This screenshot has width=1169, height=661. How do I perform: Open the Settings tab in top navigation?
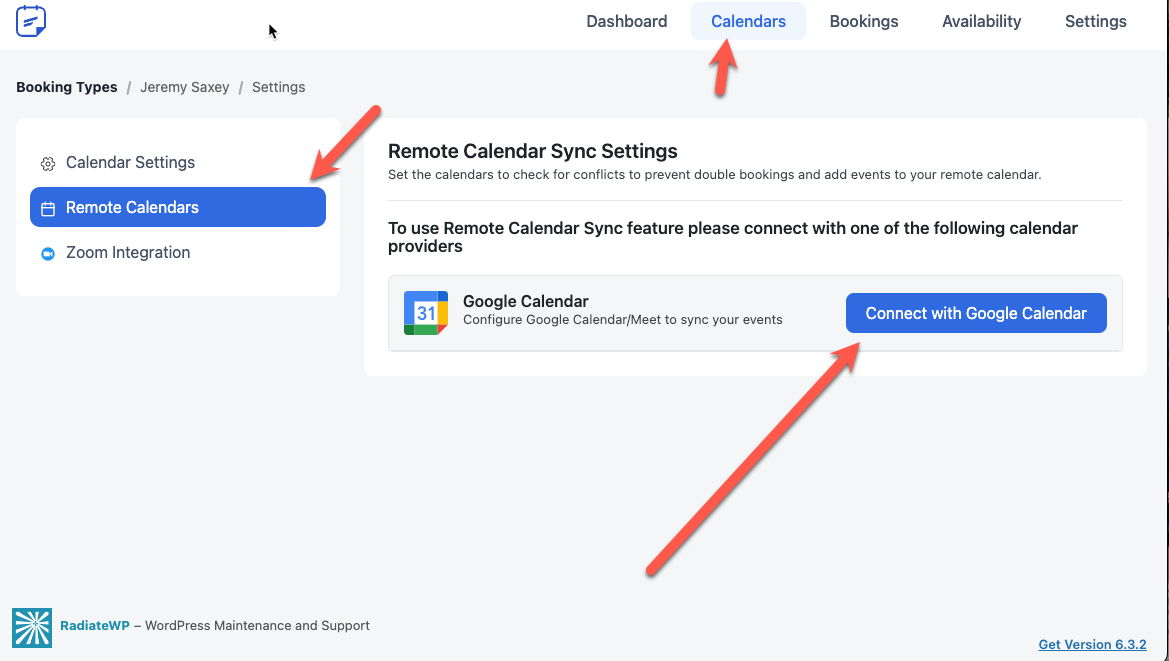click(x=1095, y=21)
